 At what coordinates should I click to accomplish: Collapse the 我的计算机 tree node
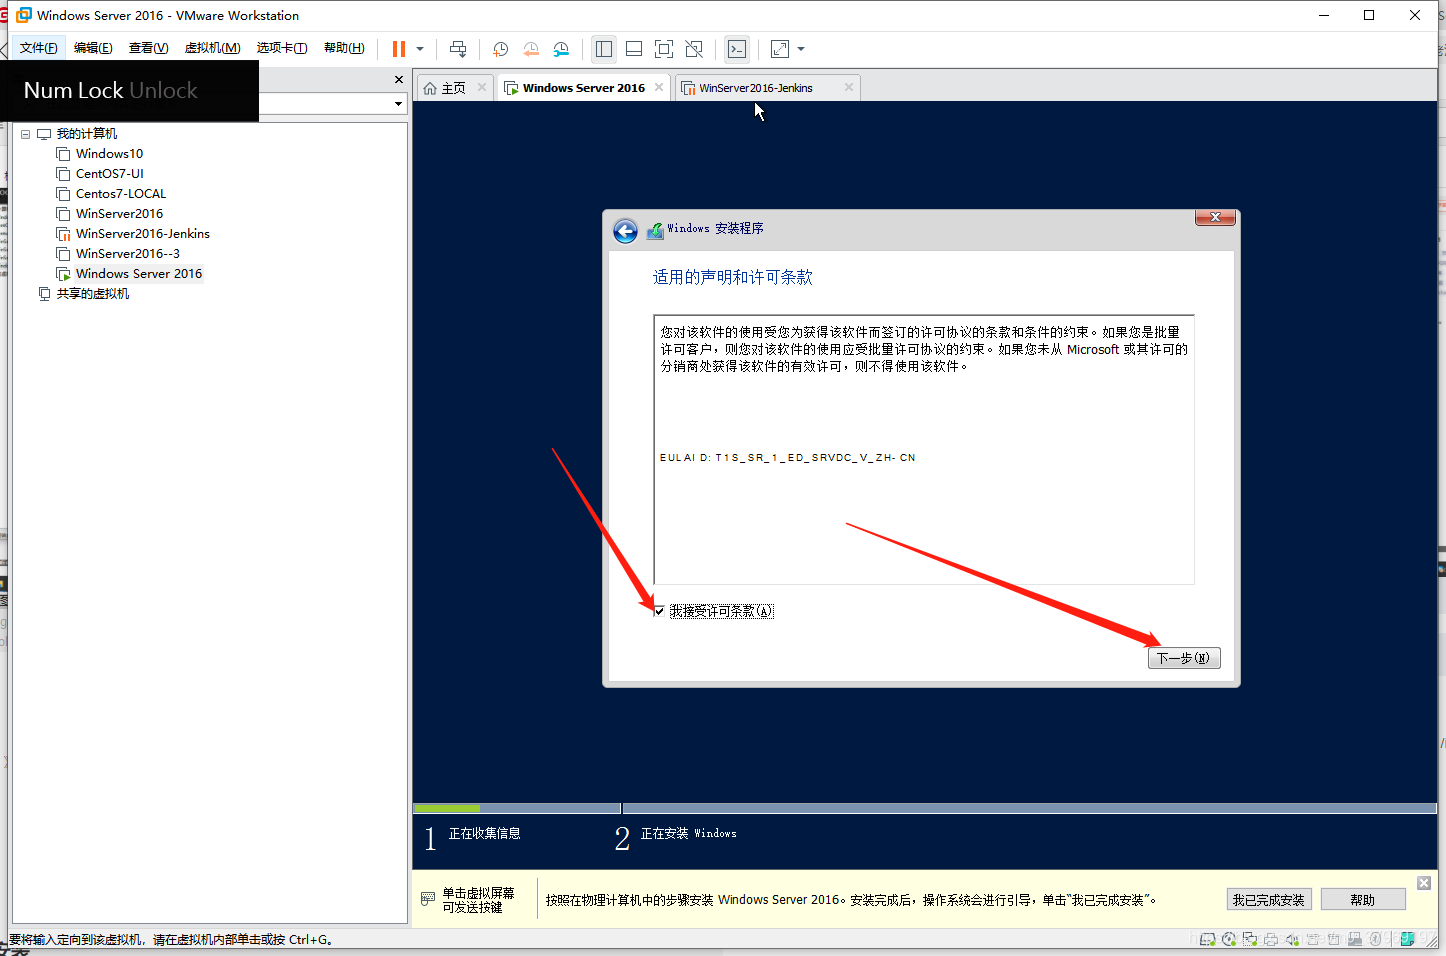[x=26, y=134]
